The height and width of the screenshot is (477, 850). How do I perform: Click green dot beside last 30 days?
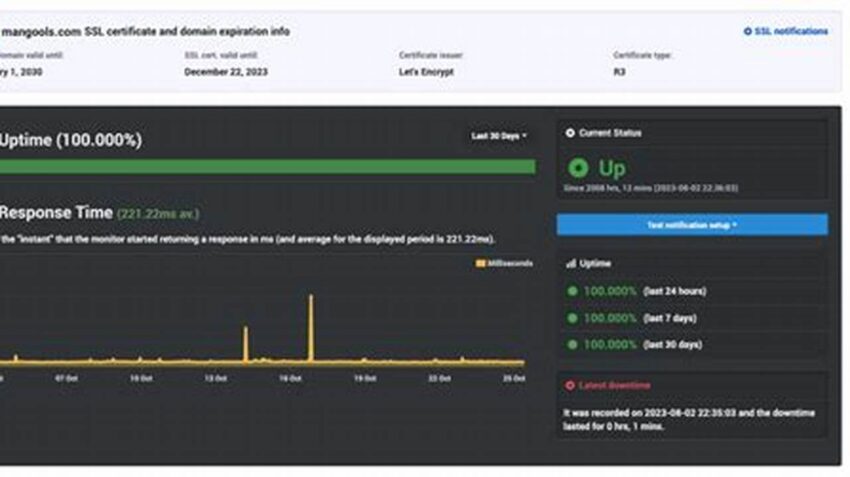572,344
